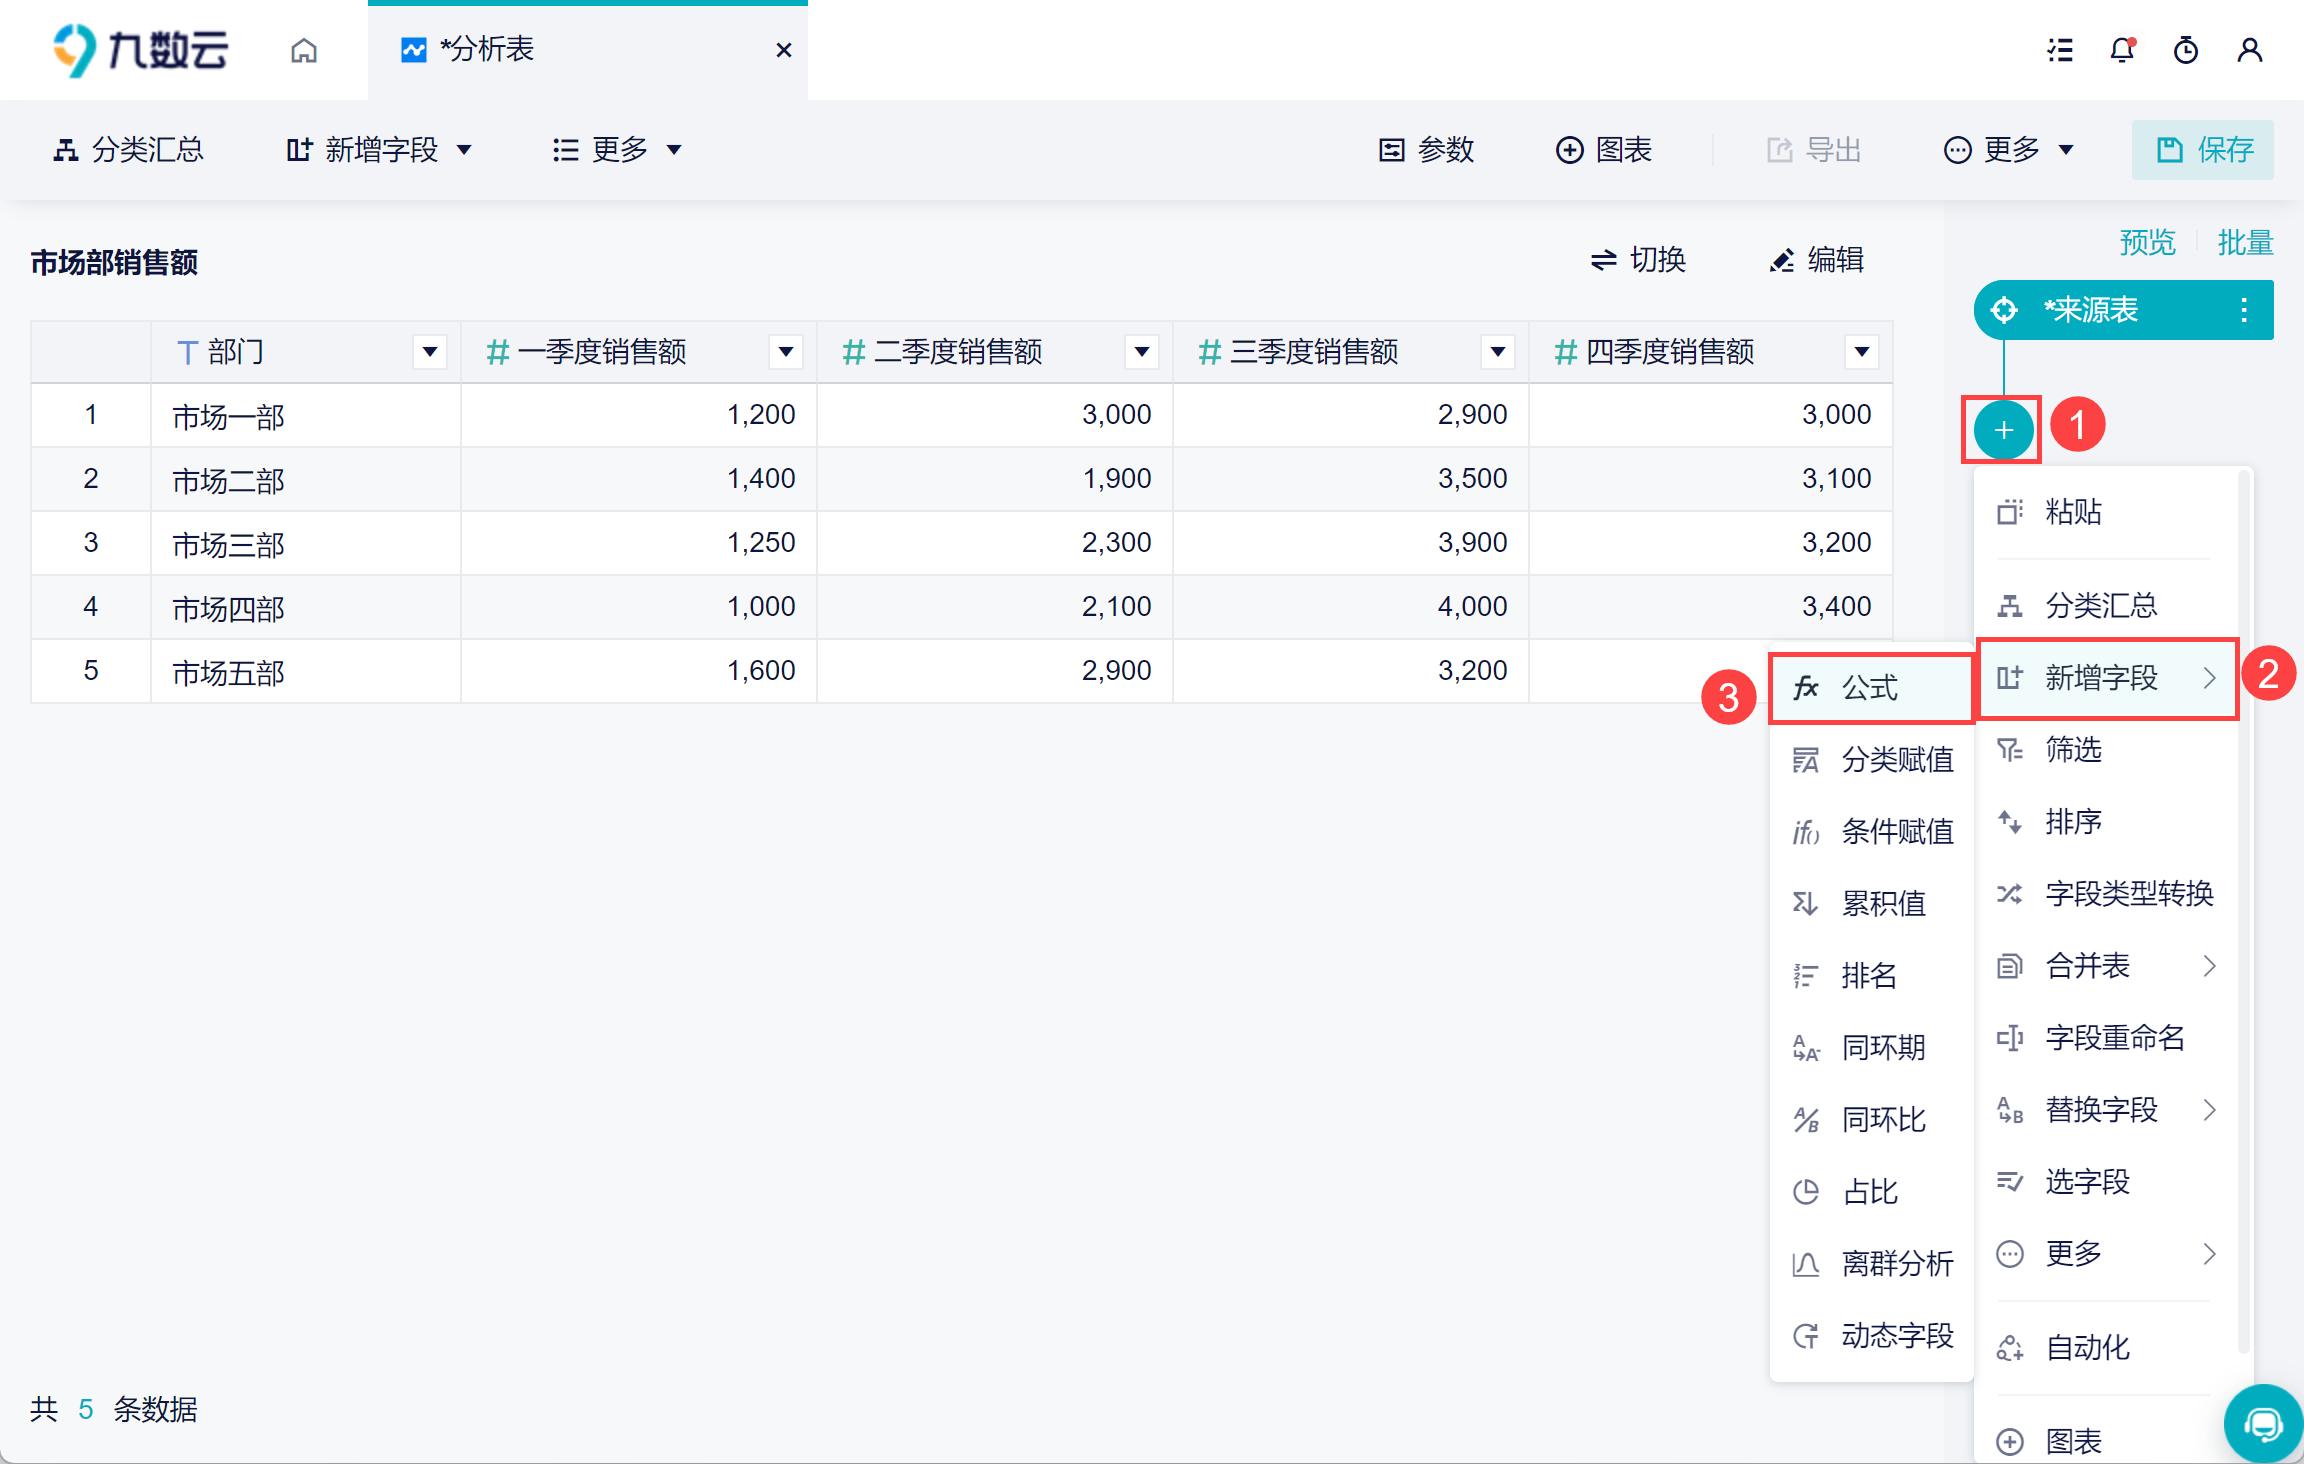The image size is (2304, 1464).
Task: Click the 市场三部 cell
Action: 306,543
